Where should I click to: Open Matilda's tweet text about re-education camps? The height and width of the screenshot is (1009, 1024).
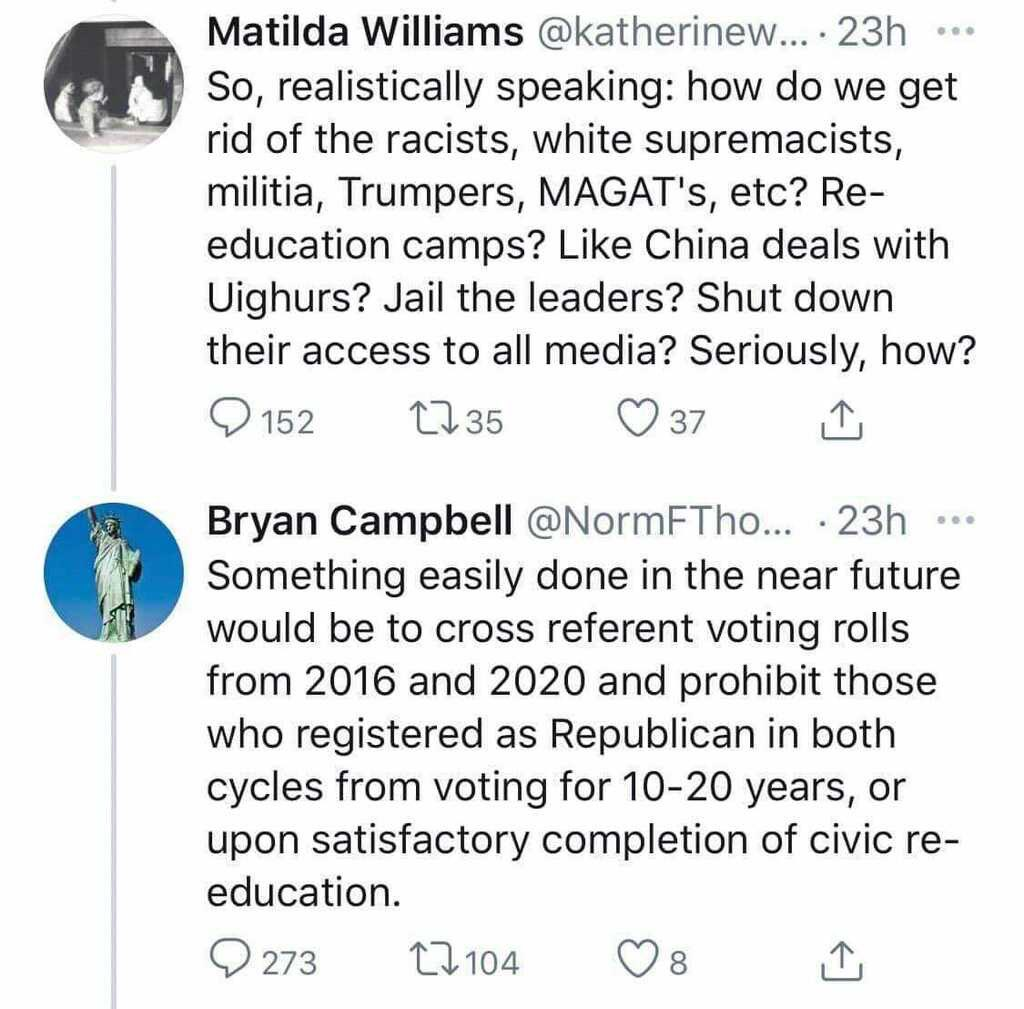click(591, 218)
